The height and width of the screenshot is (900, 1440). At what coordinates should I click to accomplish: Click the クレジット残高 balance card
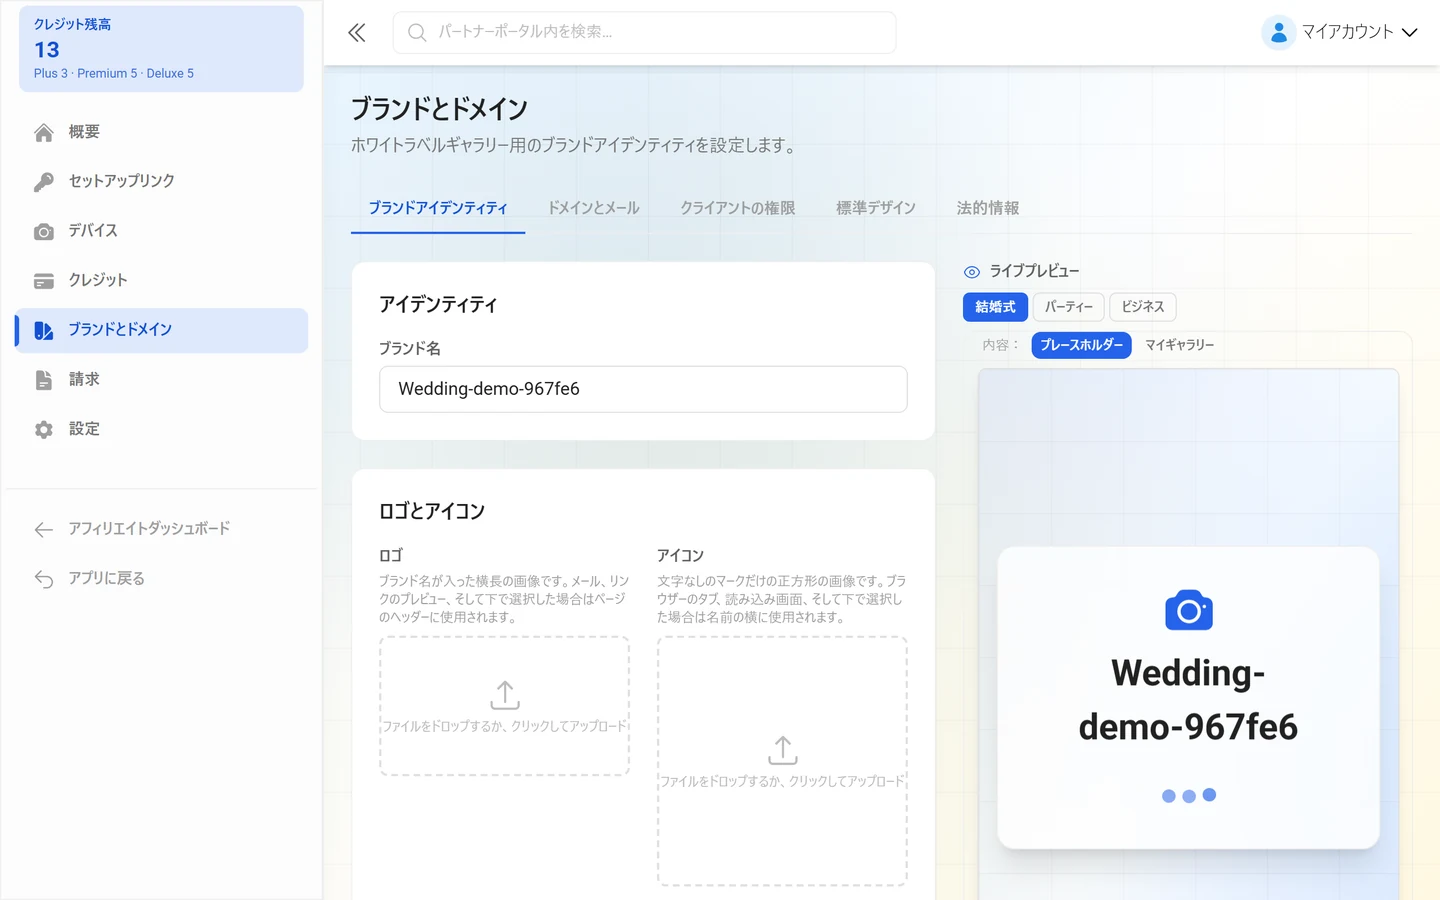pos(161,49)
